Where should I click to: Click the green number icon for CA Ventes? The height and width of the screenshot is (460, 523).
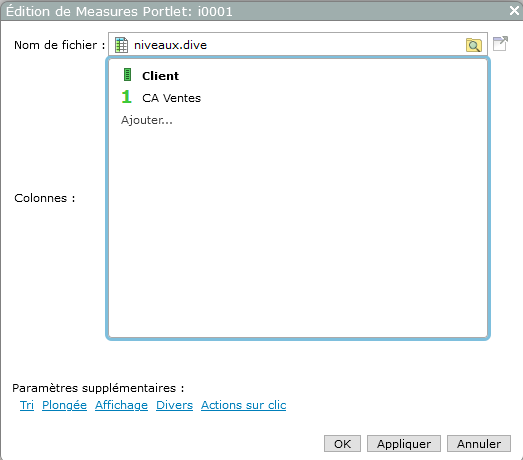(126, 97)
